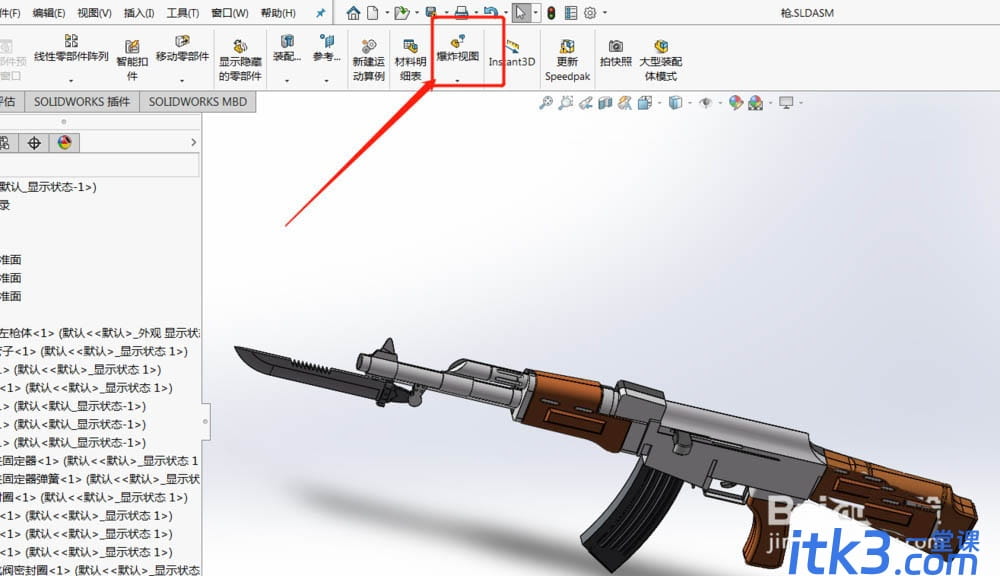
Task: Open the Exploded View (爆炸视图) tool
Action: [x=457, y=49]
